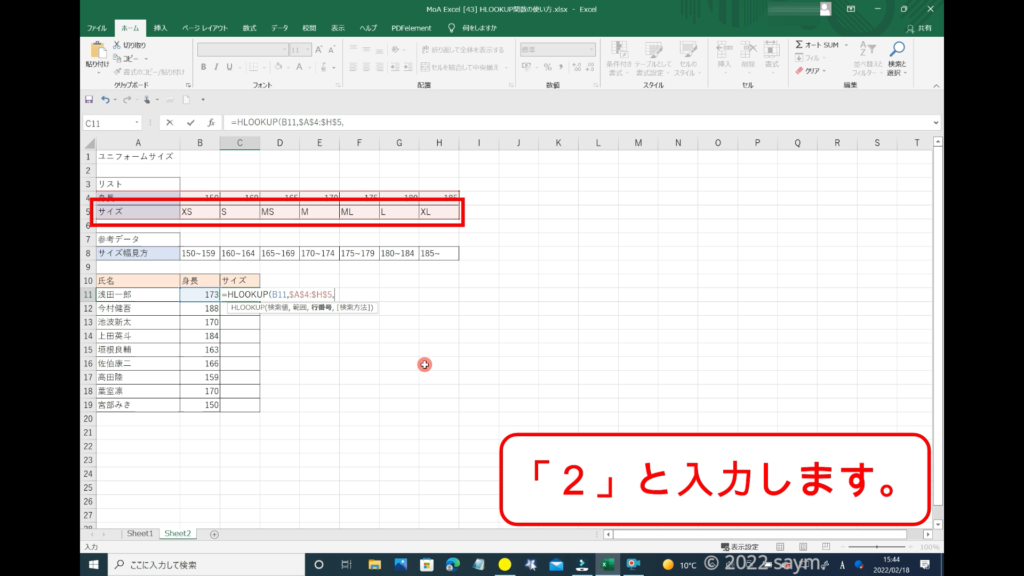Open the Insert Function fx dialog
1024x576 pixels.
click(211, 122)
